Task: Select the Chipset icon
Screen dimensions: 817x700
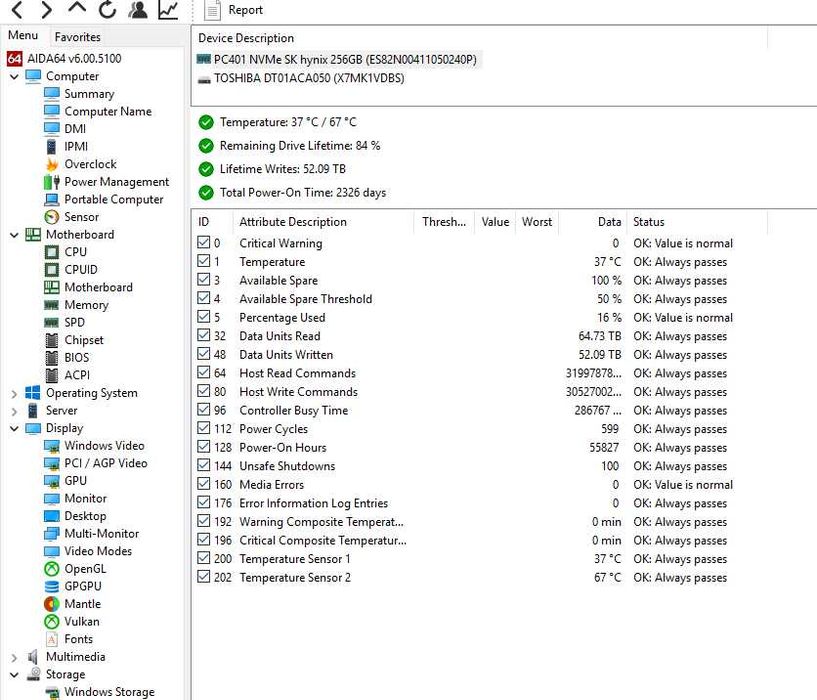Action: [x=52, y=340]
